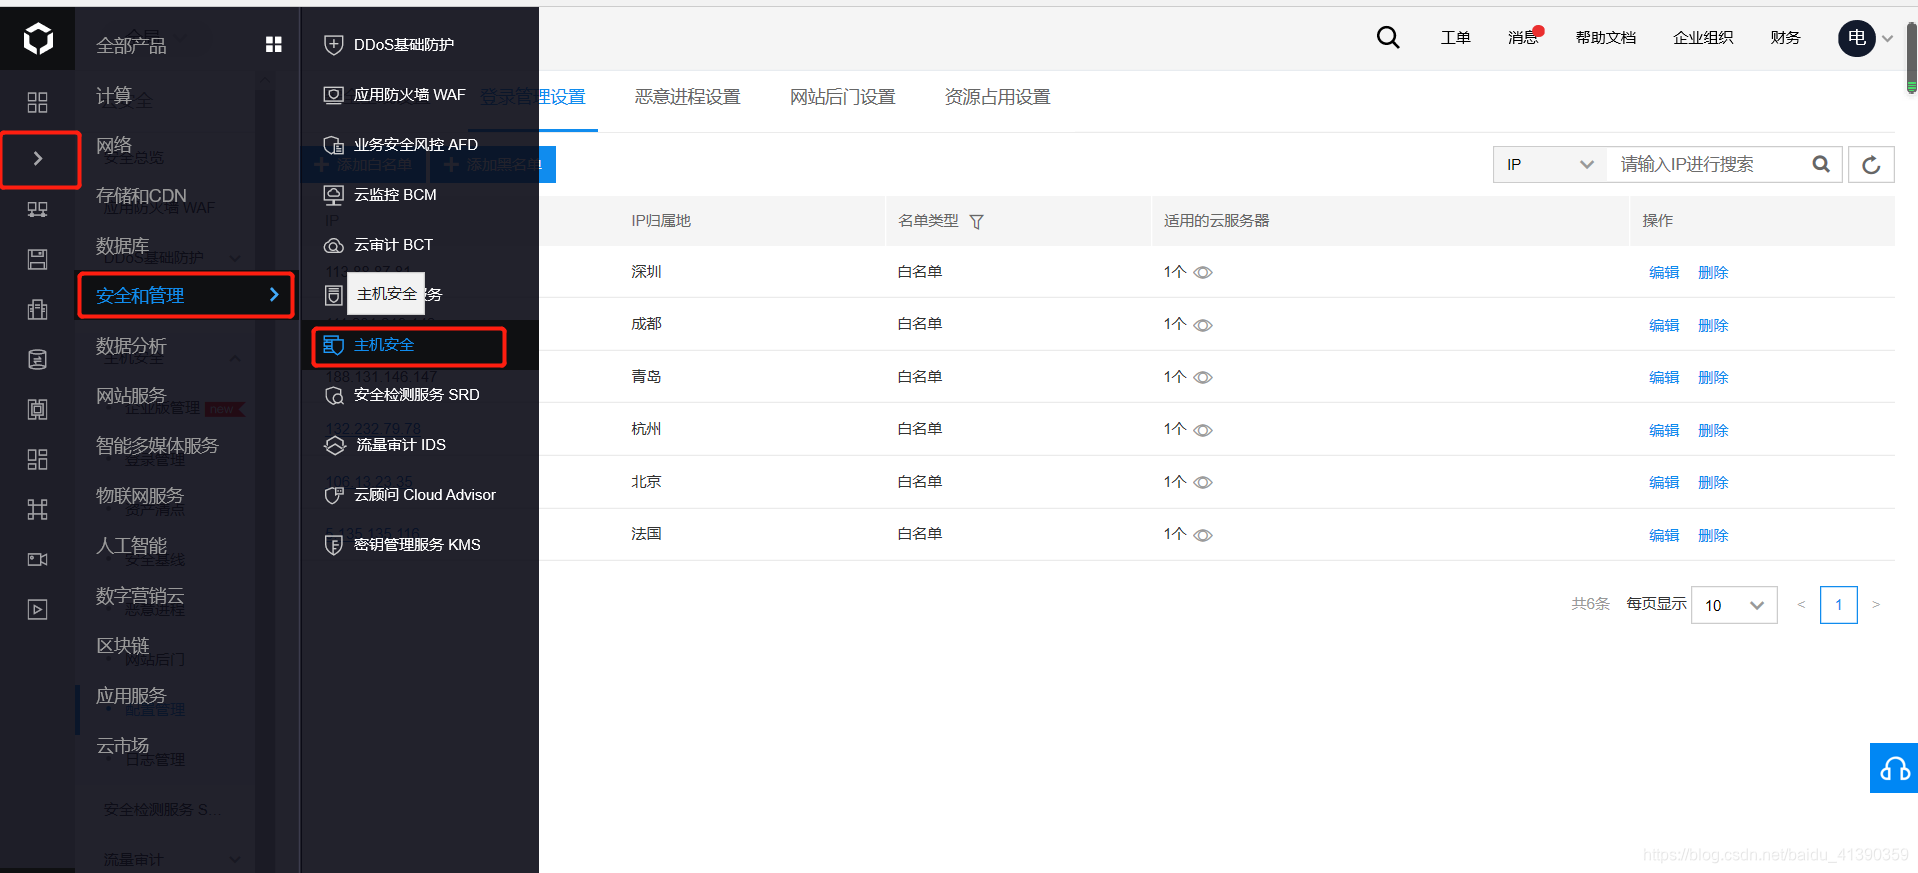Image resolution: width=1918 pixels, height=873 pixels.
Task: View servers with eye icon in 成都 row
Action: click(x=1203, y=325)
